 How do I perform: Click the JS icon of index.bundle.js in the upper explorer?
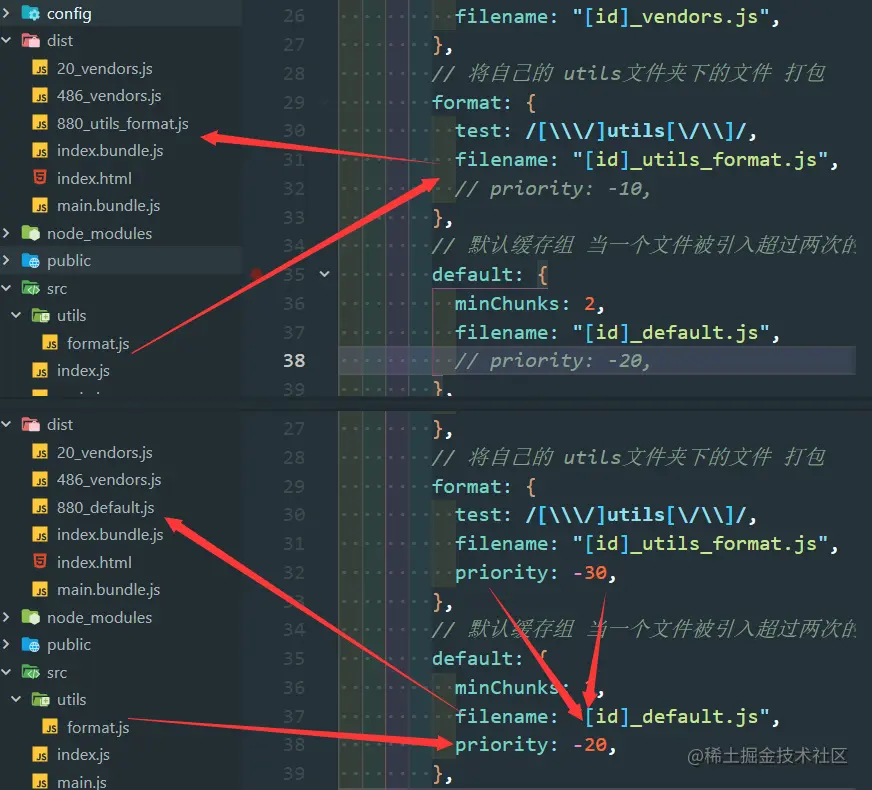(x=40, y=151)
